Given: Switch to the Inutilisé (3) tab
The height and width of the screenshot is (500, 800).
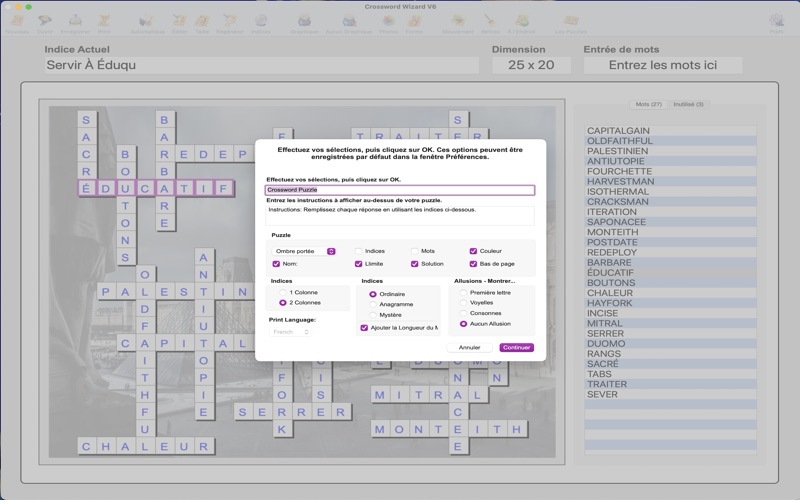Looking at the screenshot, I should [688, 104].
